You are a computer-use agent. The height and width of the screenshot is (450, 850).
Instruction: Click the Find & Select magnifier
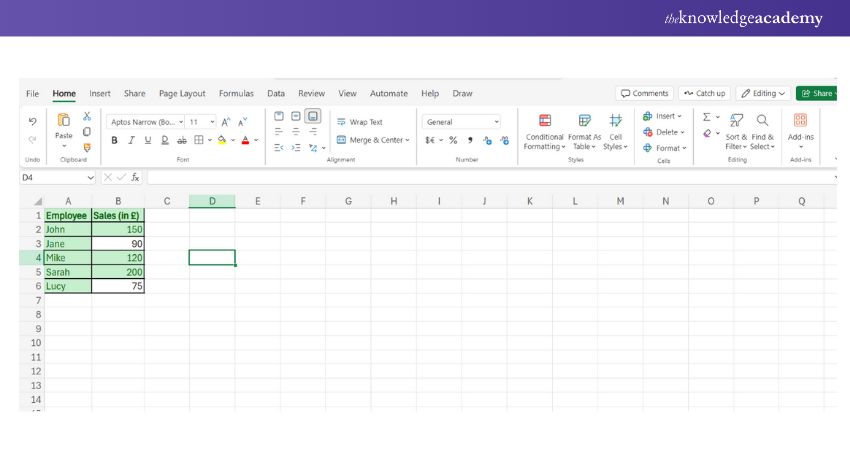762,131
